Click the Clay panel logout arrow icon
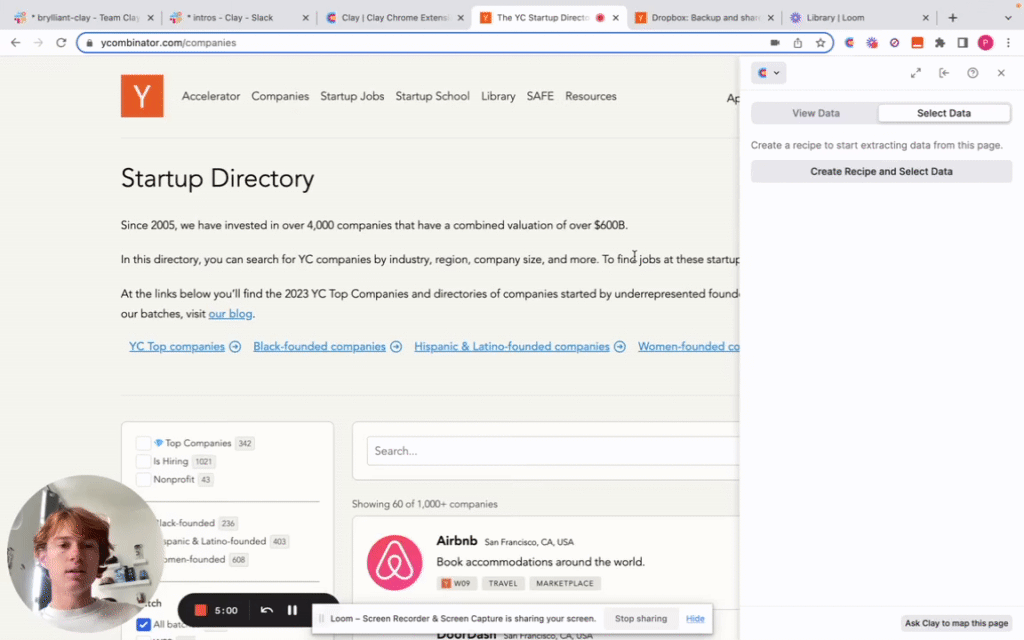The width and height of the screenshot is (1024, 640). 943,73
